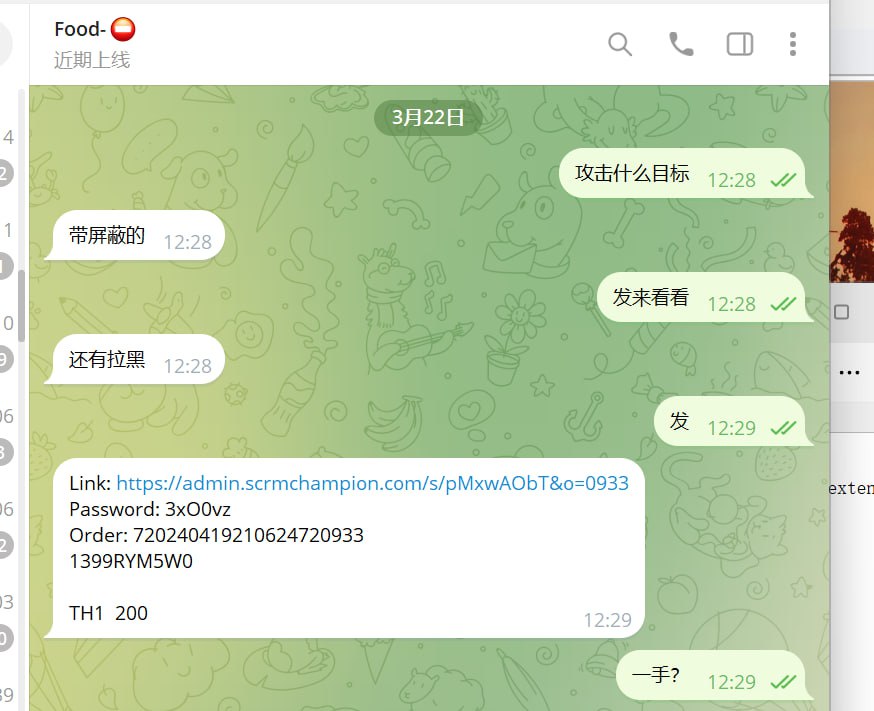This screenshot has height=711, width=874.
Task: Tick the checkbox in the right-side window
Action: pyautogui.click(x=842, y=312)
